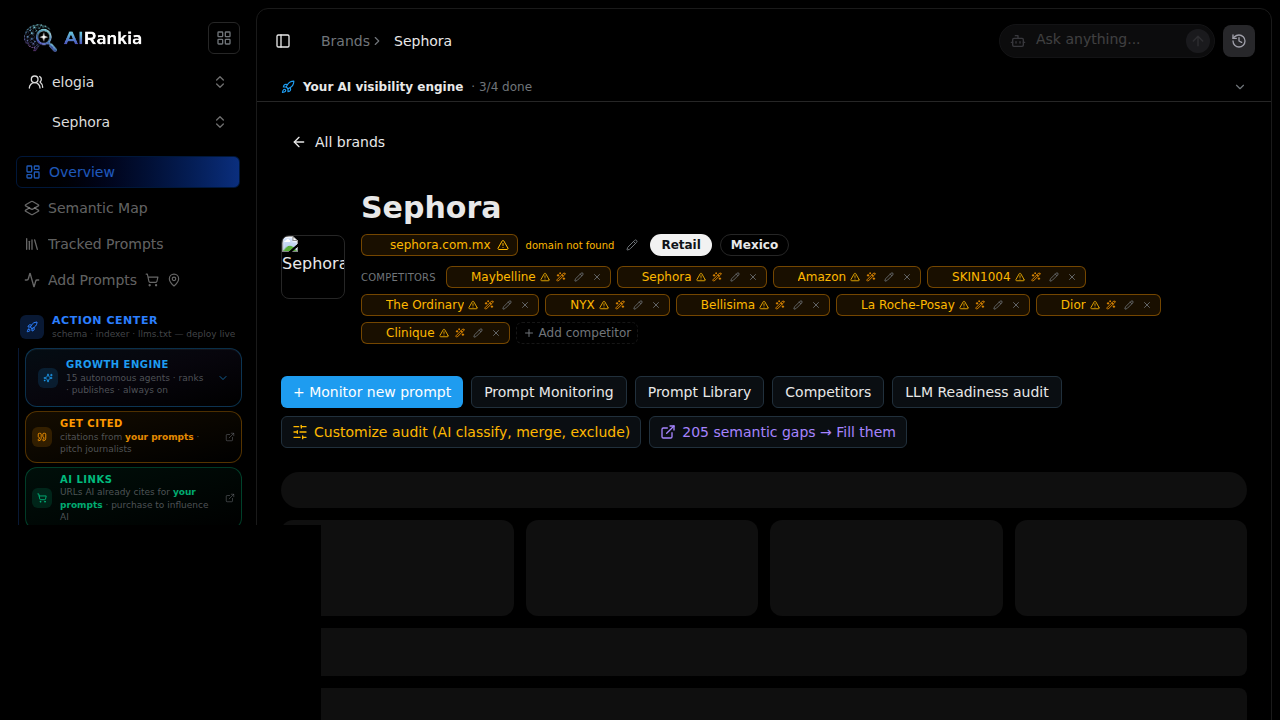Go back to All brands
Image resolution: width=1280 pixels, height=720 pixels.
(338, 142)
